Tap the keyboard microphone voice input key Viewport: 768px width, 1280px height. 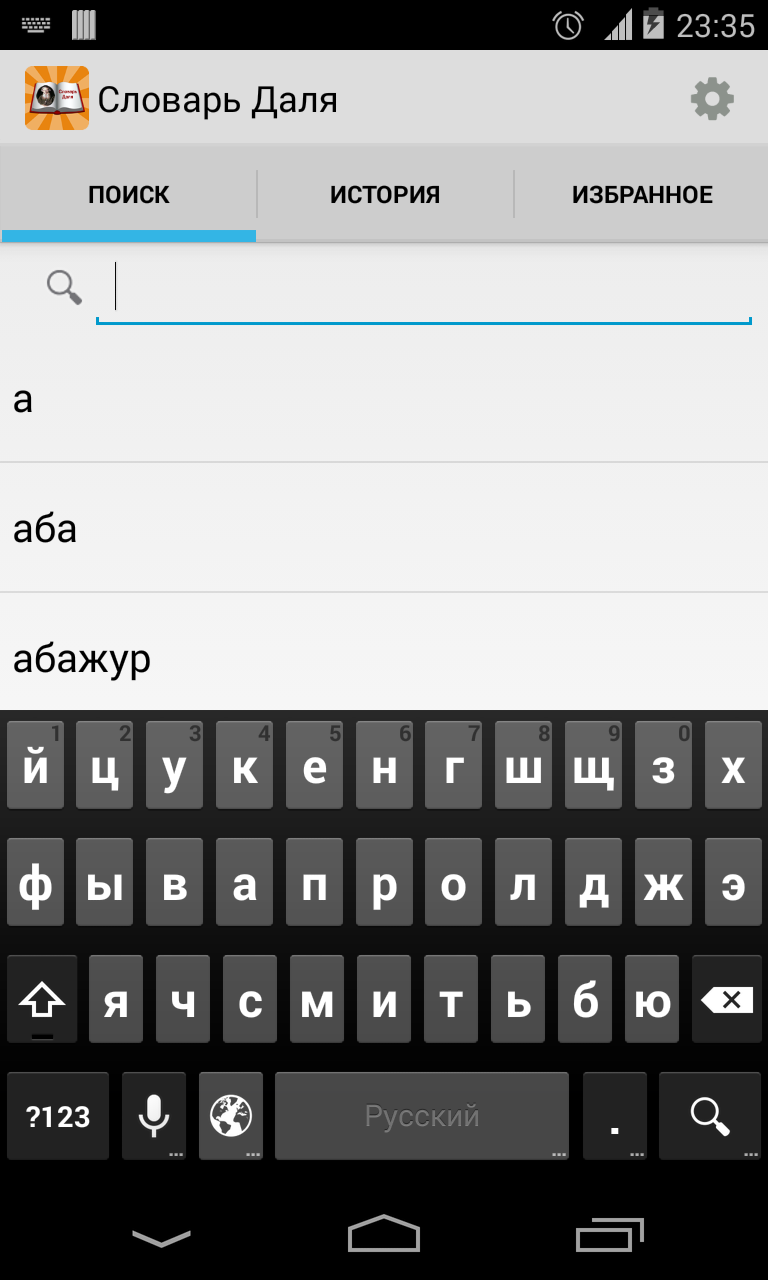point(154,1116)
